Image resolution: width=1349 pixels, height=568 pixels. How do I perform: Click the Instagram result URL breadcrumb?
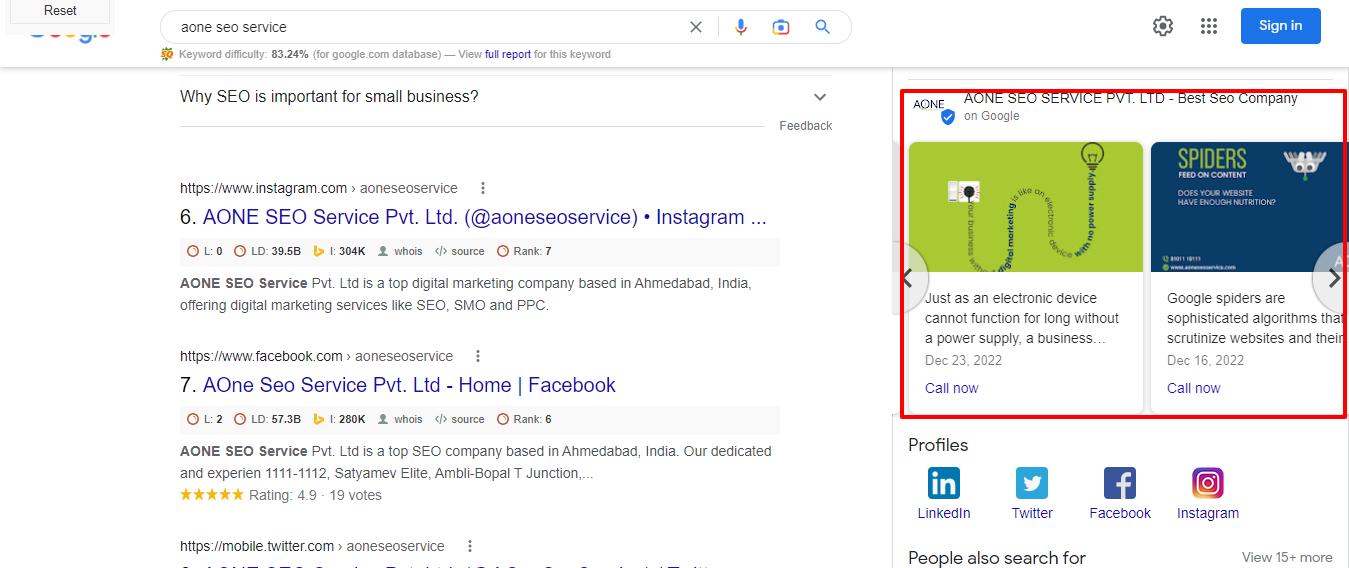point(319,188)
